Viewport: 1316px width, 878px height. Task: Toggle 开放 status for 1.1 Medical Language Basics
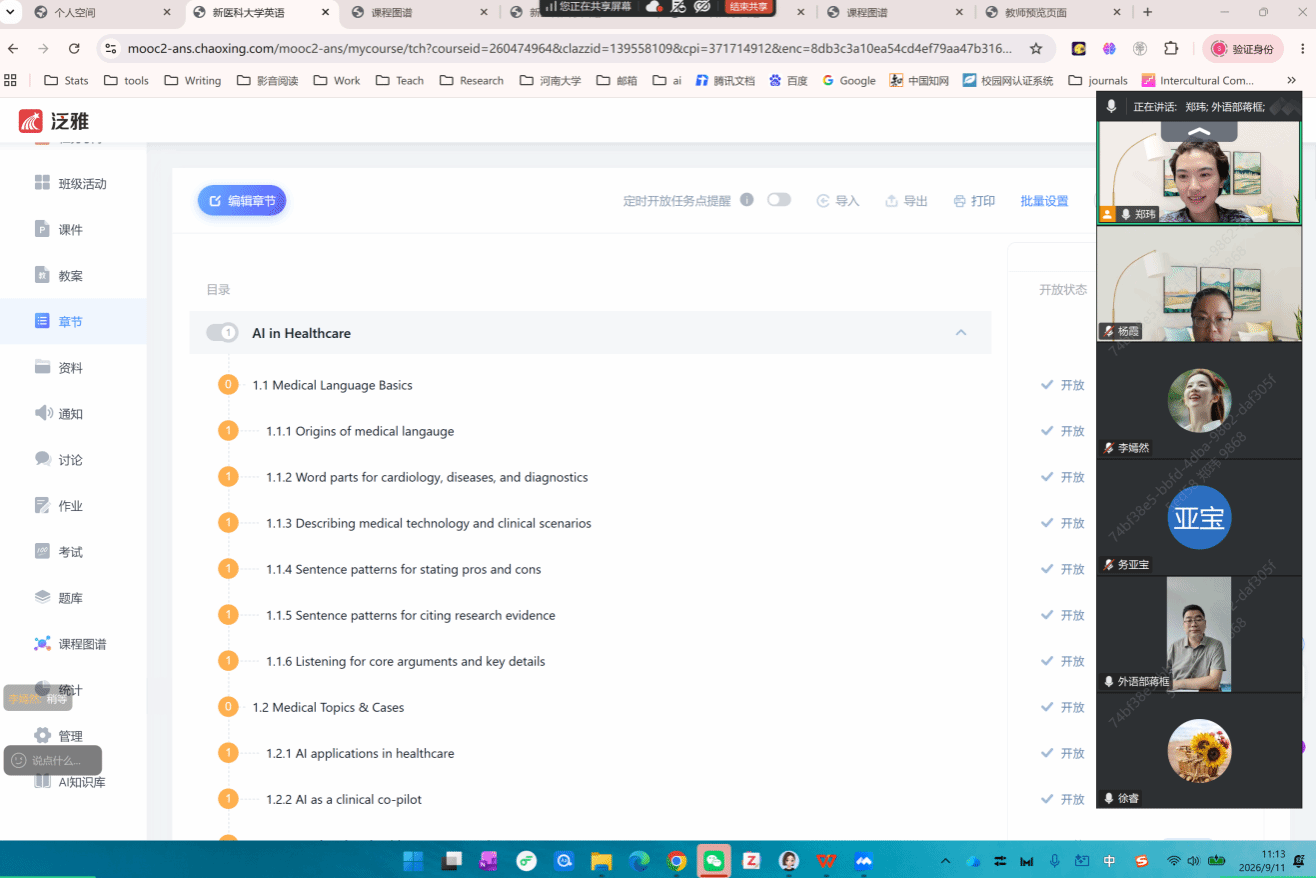pos(1062,385)
